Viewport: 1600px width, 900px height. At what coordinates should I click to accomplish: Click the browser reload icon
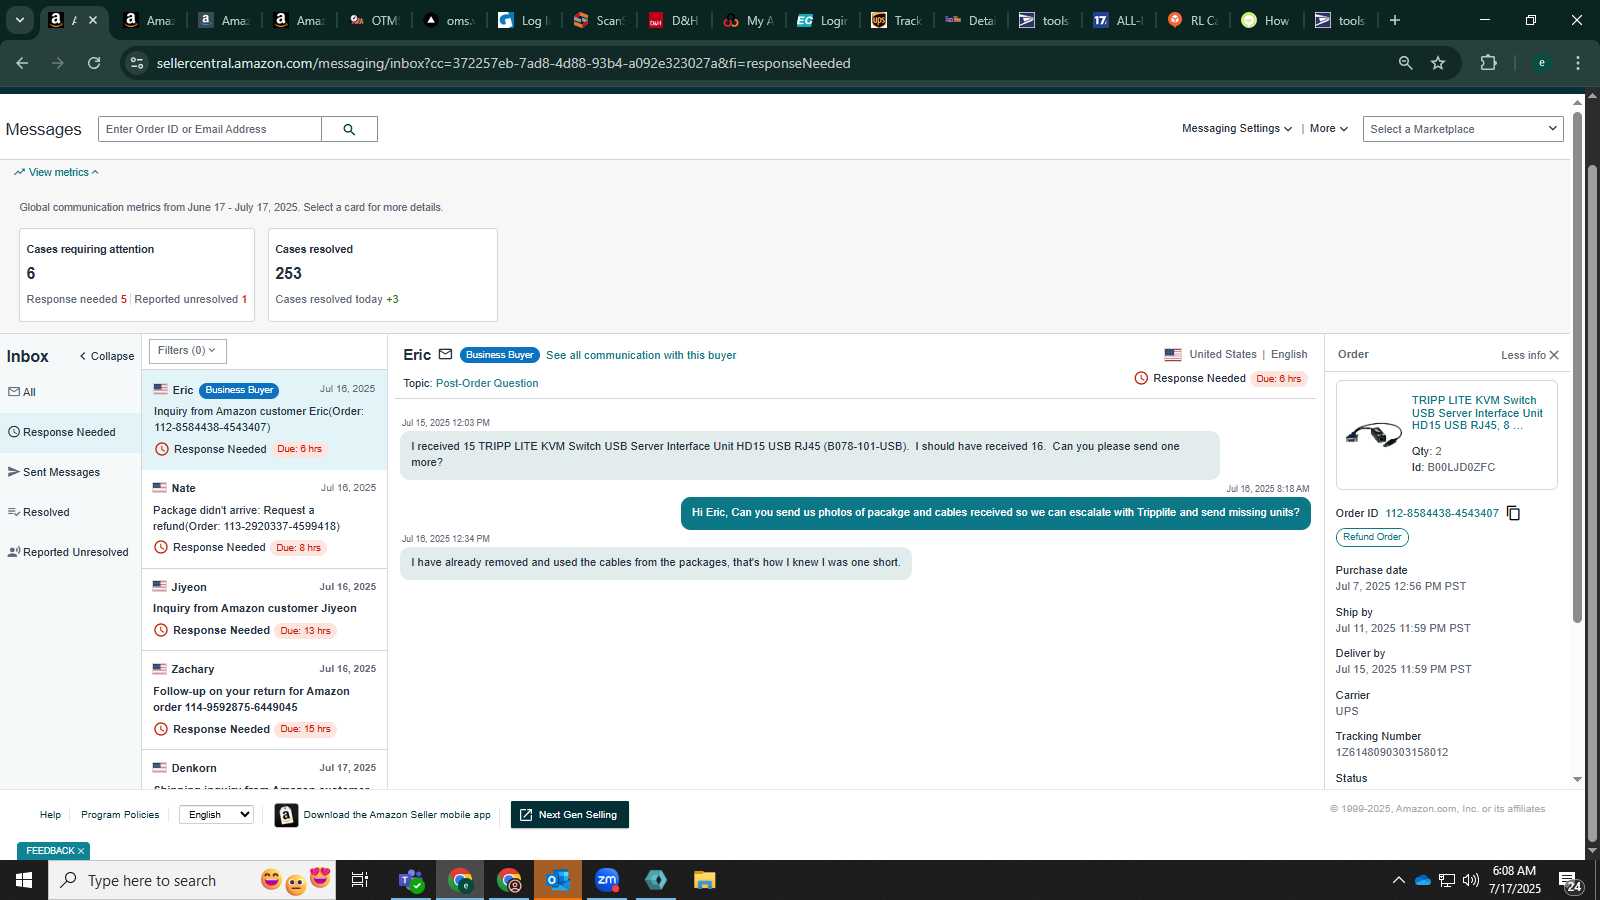[94, 63]
